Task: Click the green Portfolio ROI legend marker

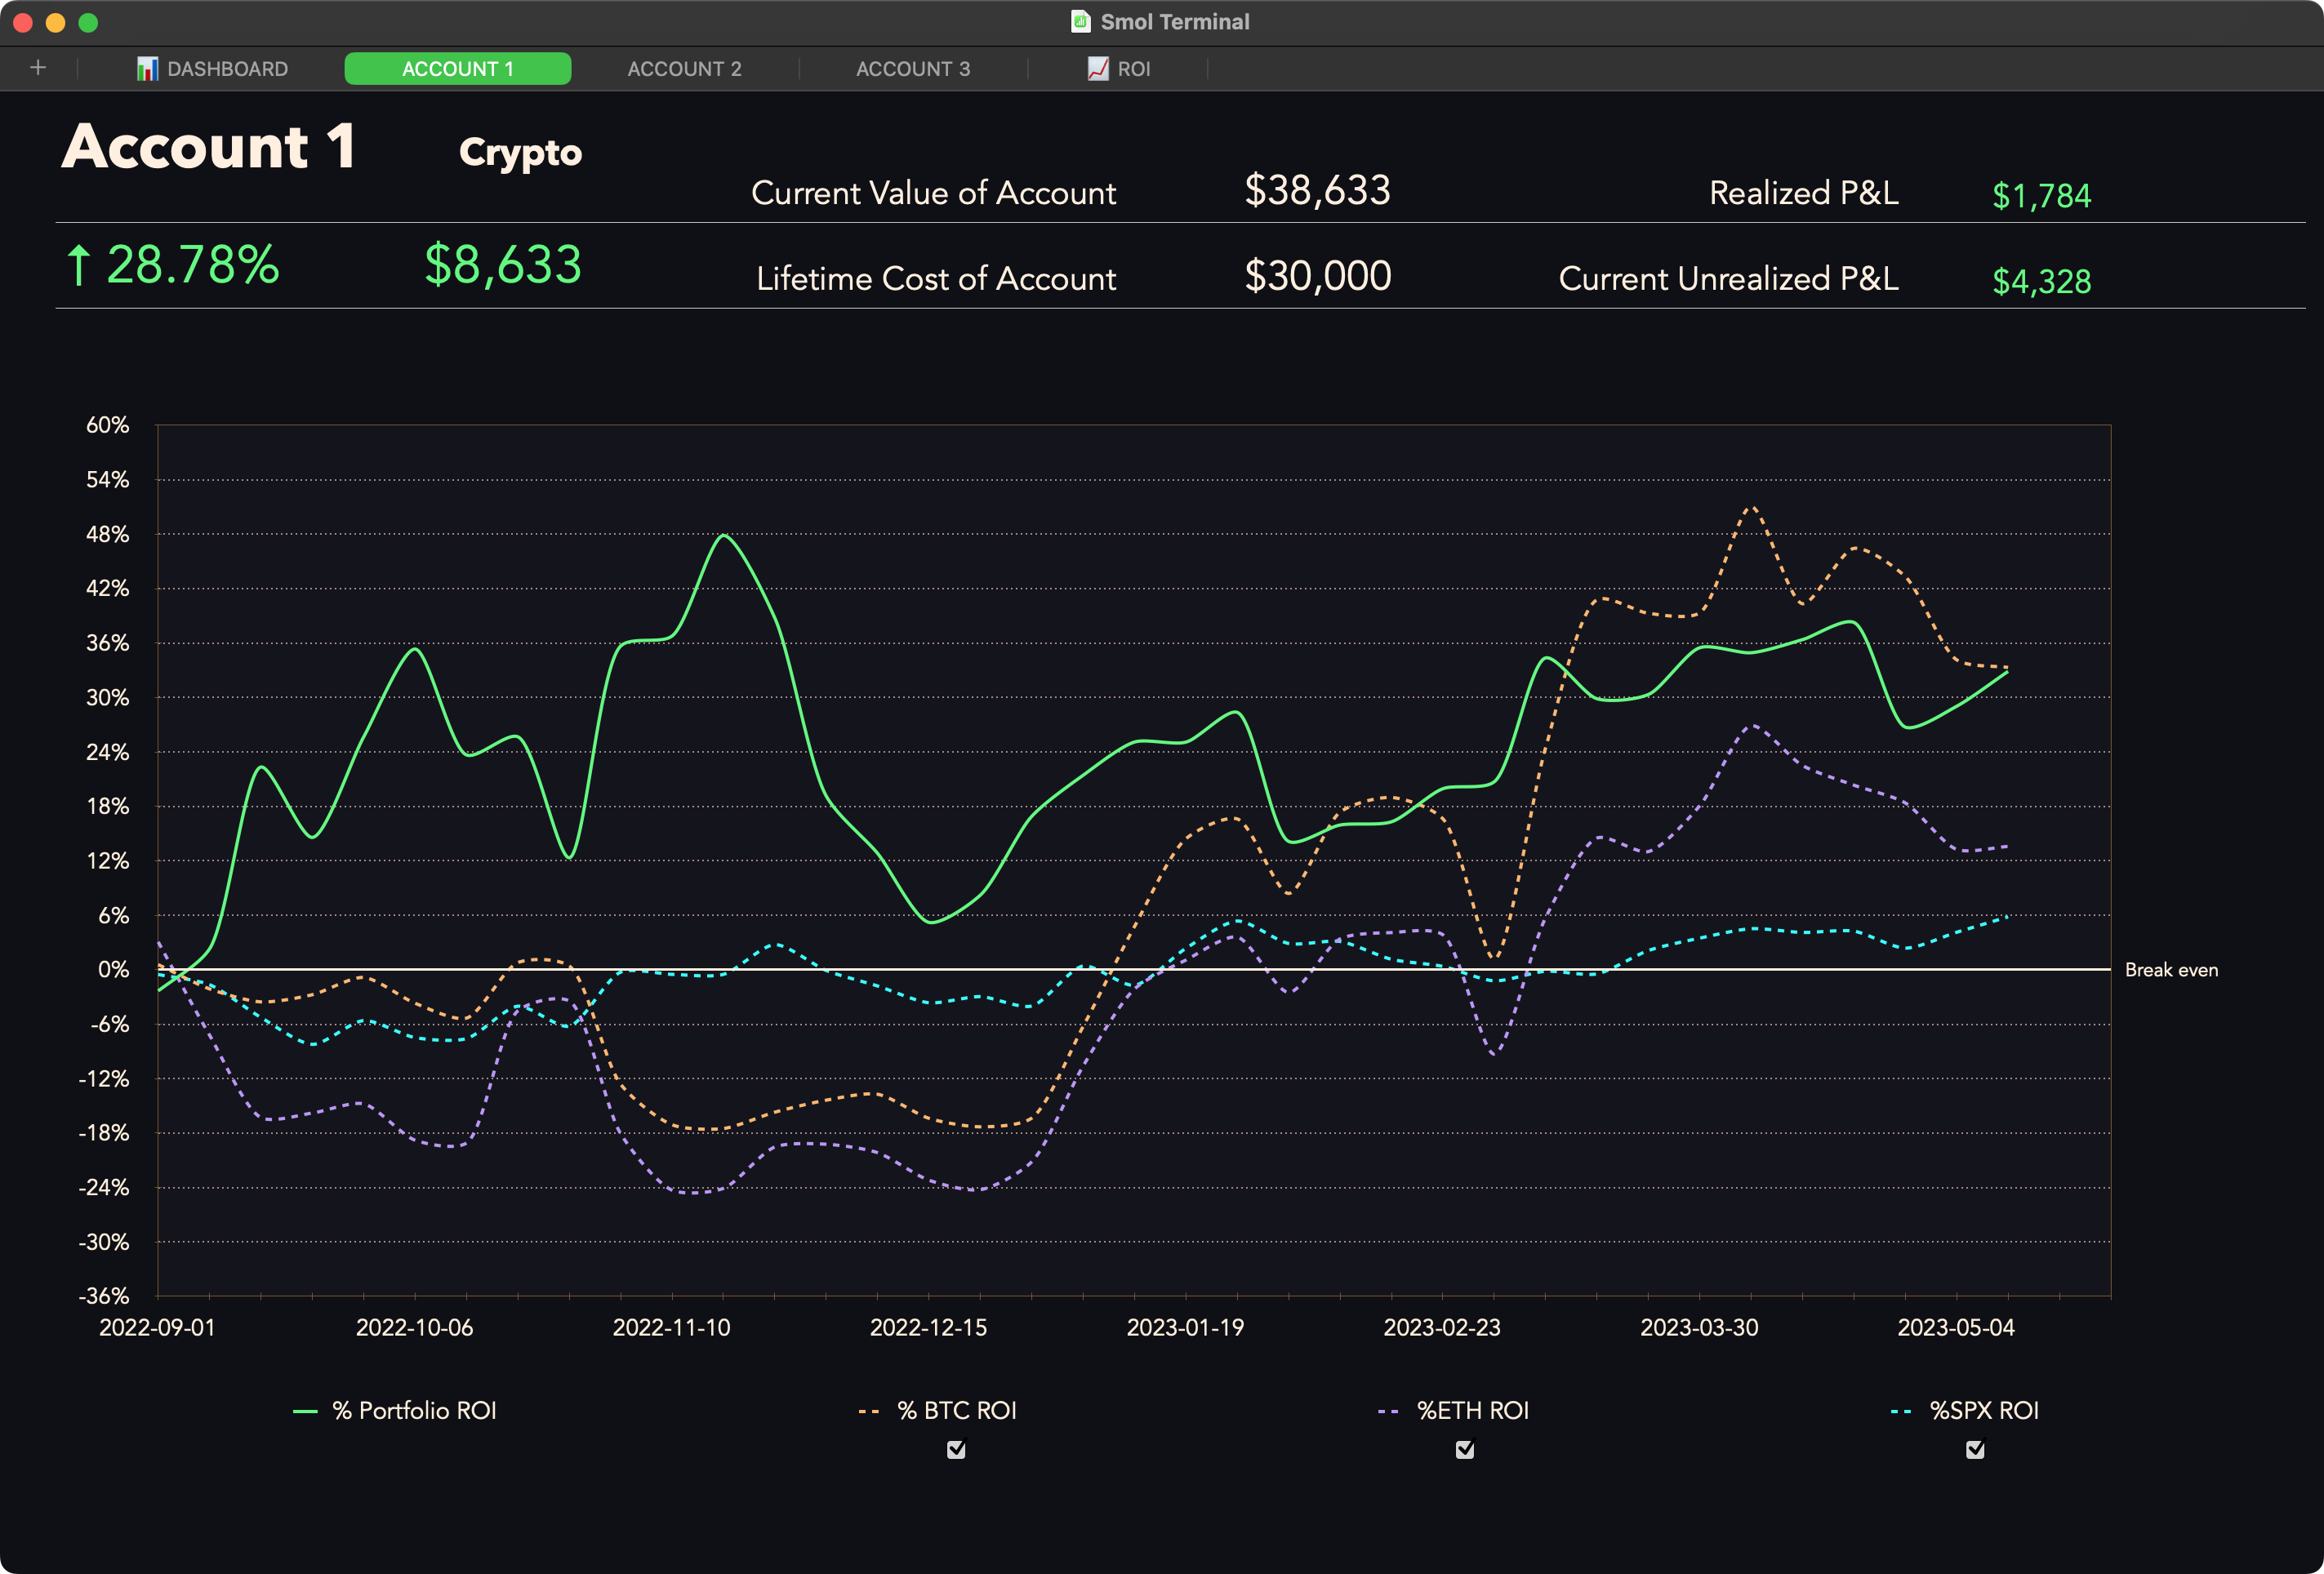Action: 305,1411
